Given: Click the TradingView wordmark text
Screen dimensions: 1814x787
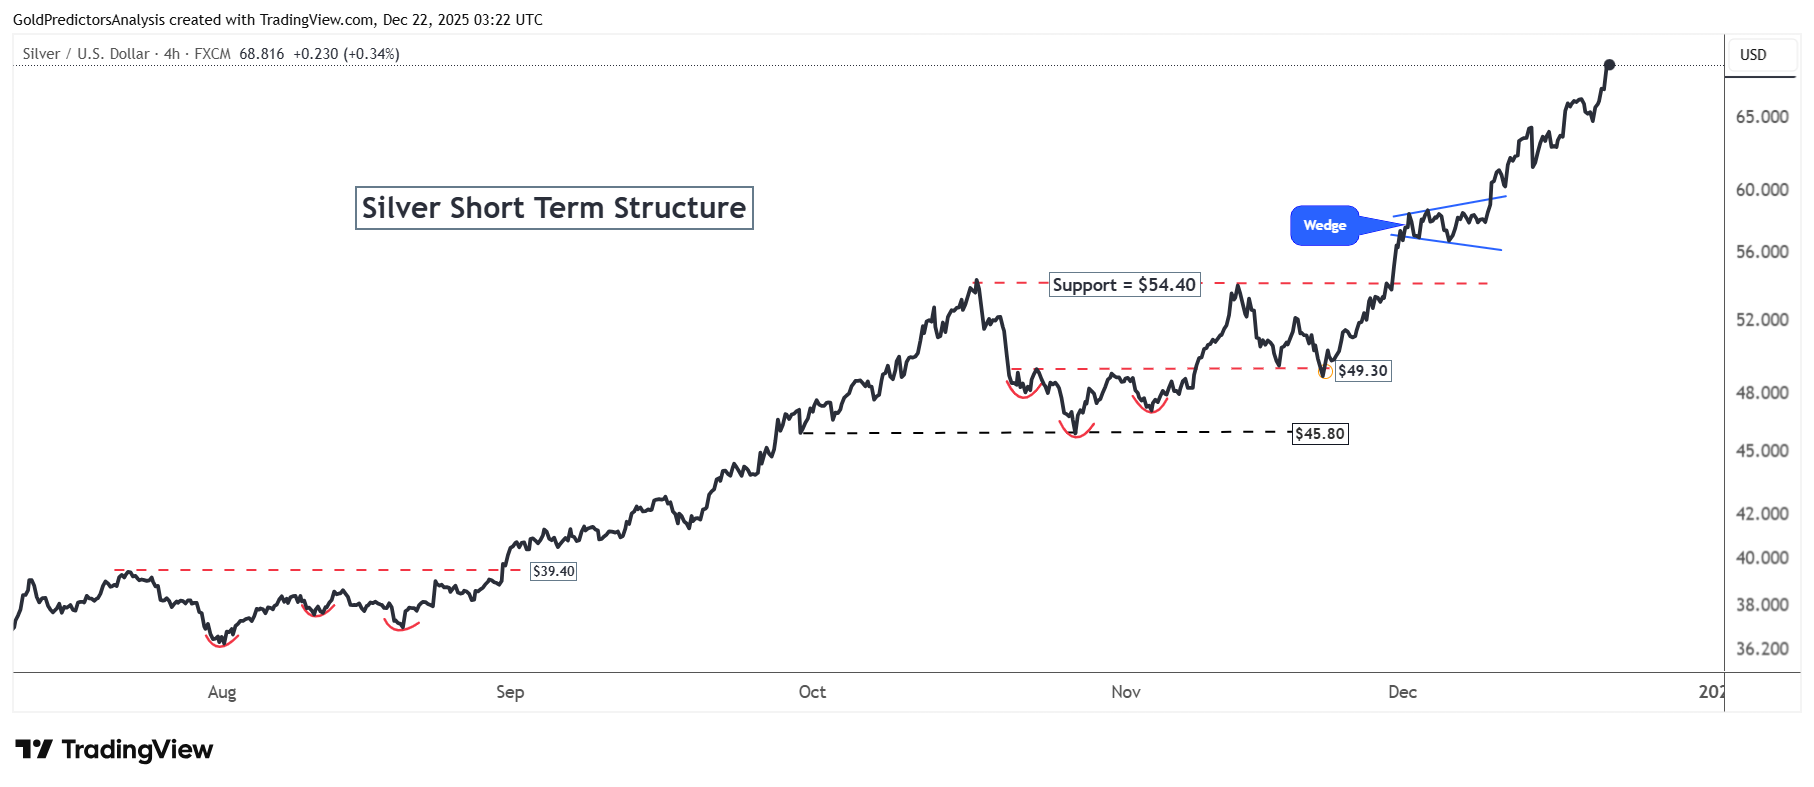Looking at the screenshot, I should click(x=137, y=750).
